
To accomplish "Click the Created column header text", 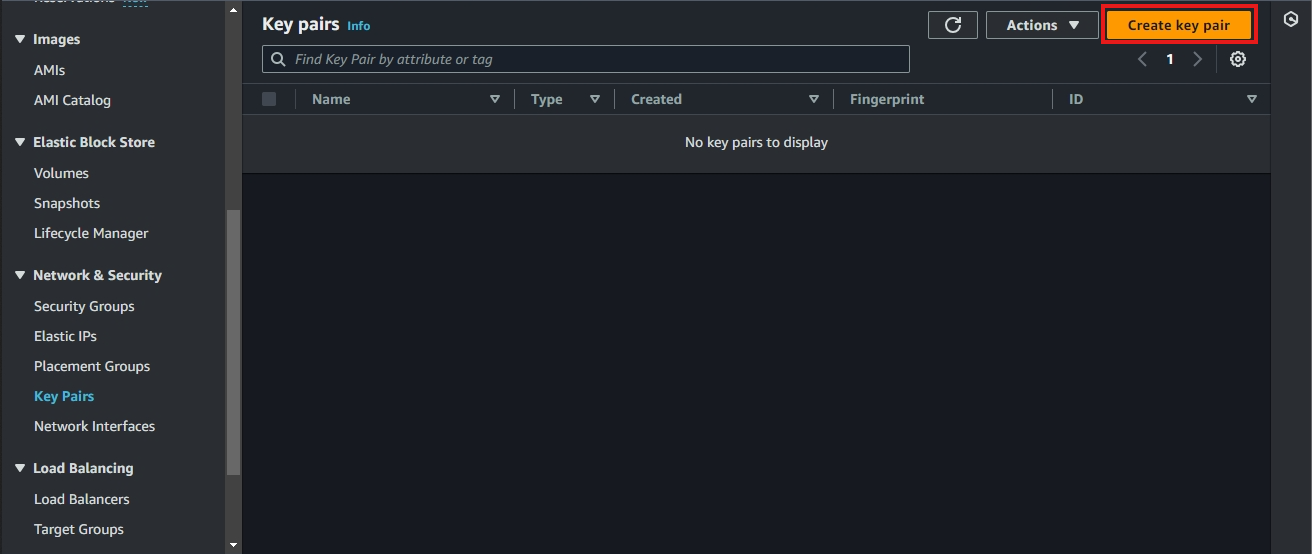I will tap(656, 99).
